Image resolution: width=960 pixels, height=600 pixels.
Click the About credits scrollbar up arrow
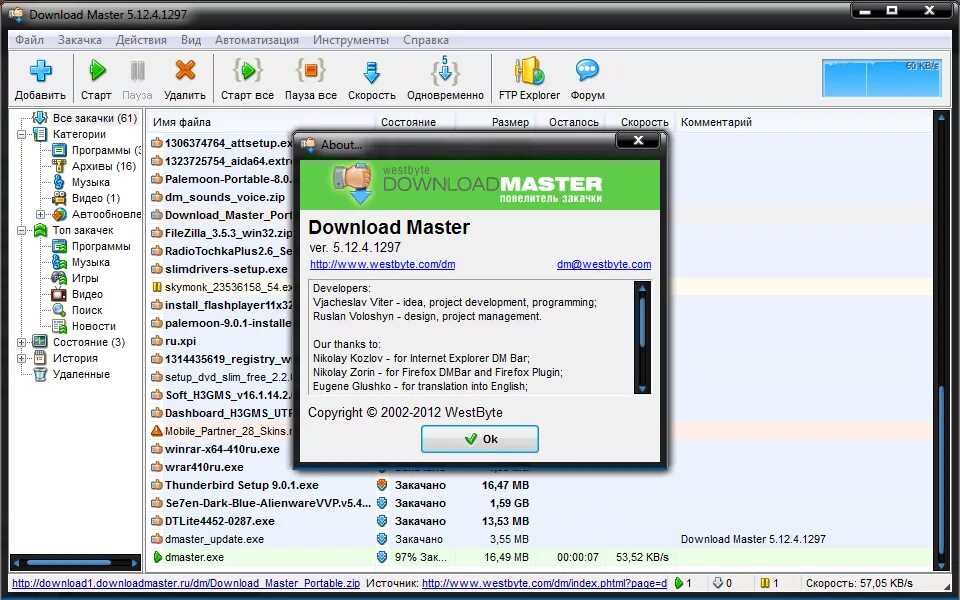[642, 288]
